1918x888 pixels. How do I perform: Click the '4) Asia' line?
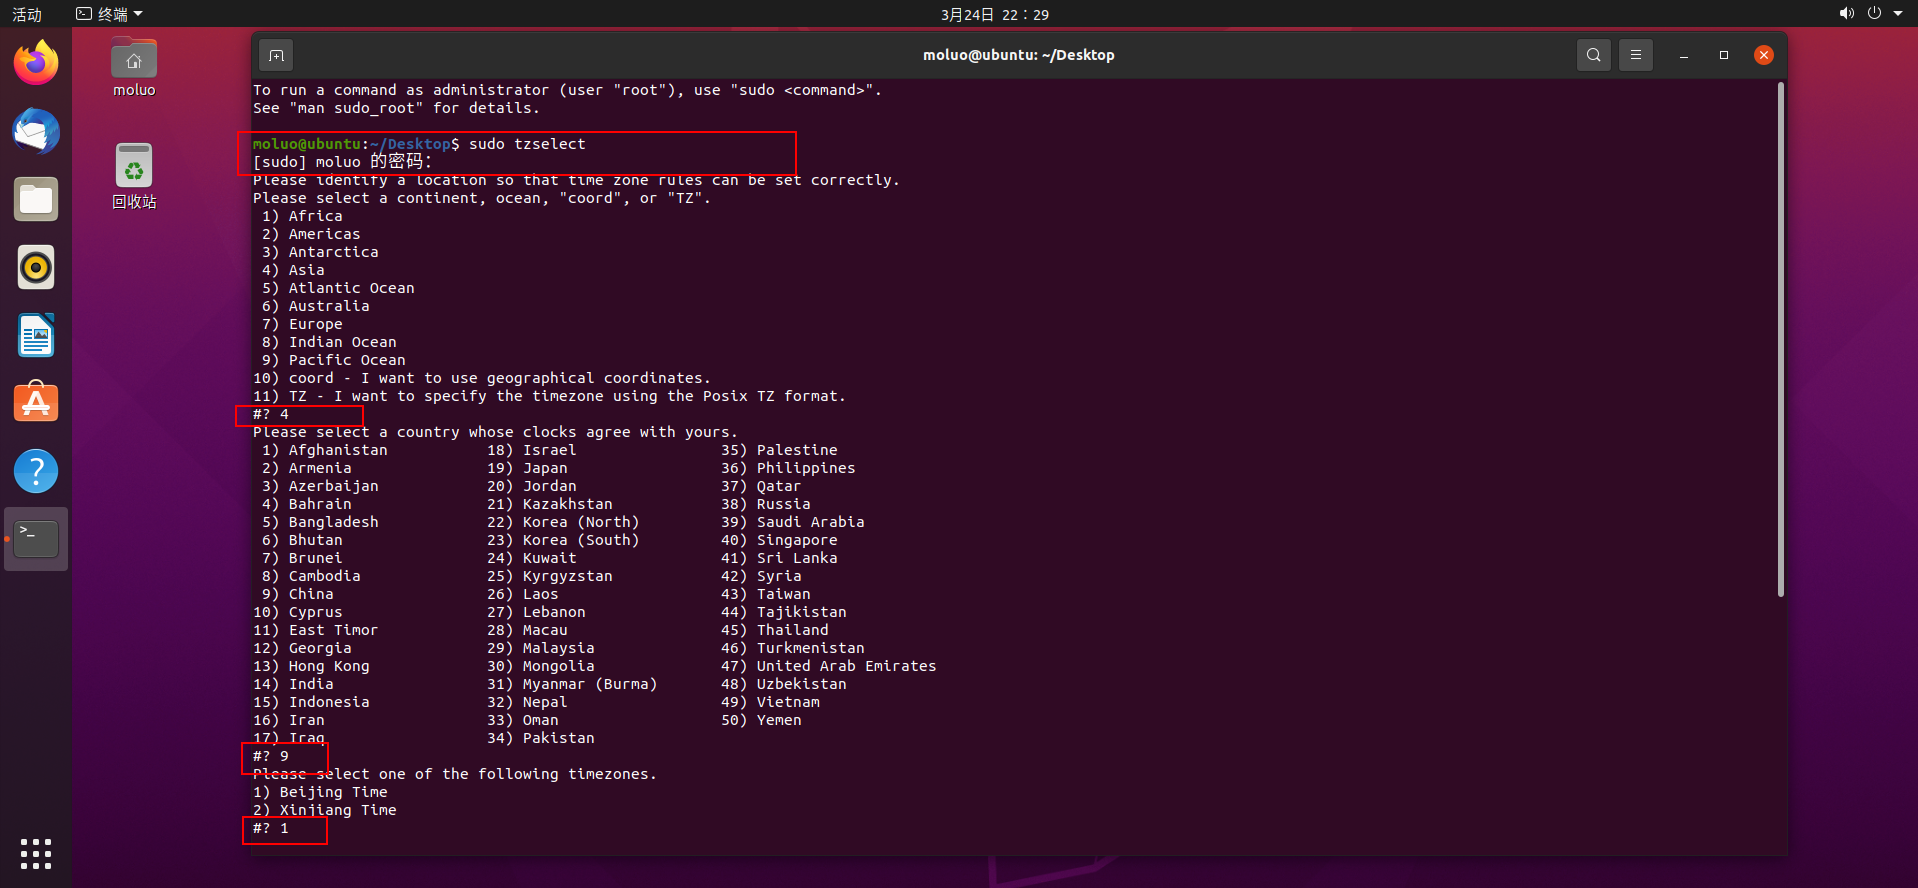click(x=293, y=270)
